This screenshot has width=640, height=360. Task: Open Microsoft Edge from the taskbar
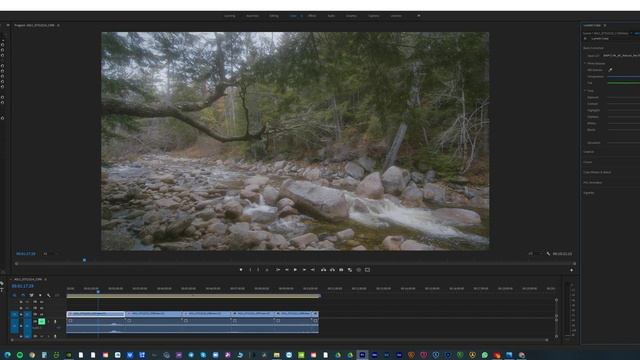(7, 355)
